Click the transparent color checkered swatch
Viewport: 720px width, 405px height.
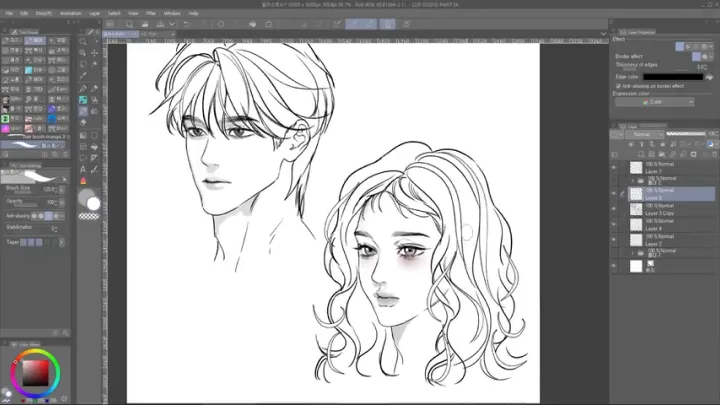point(89,216)
